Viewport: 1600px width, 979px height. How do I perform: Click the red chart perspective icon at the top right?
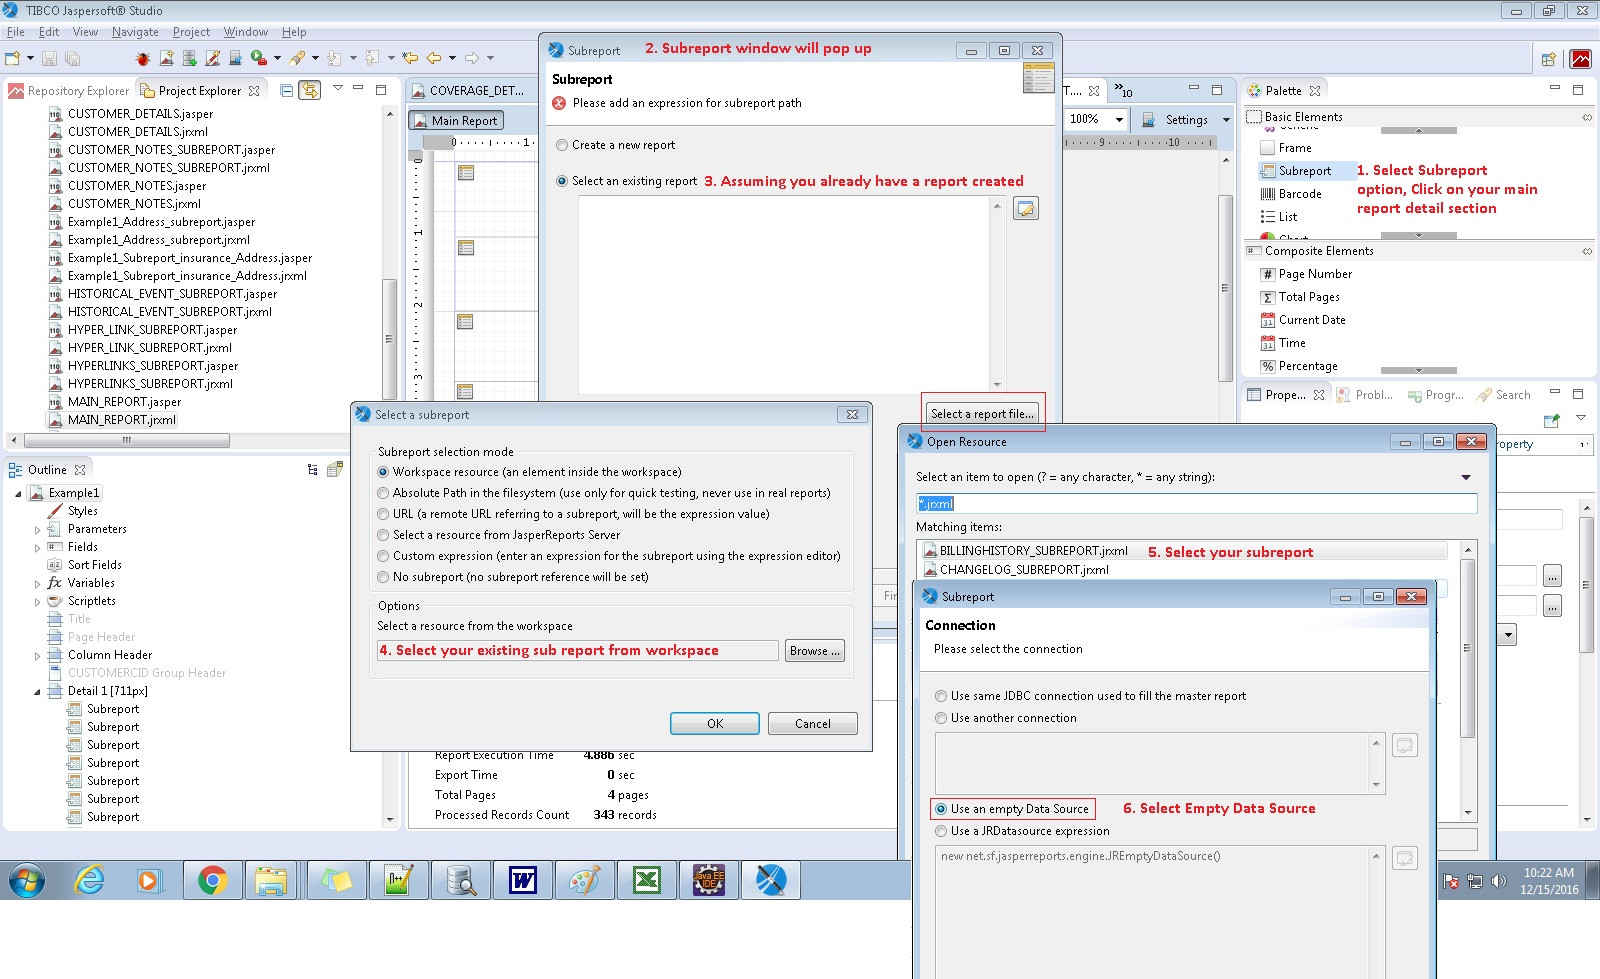(1580, 59)
